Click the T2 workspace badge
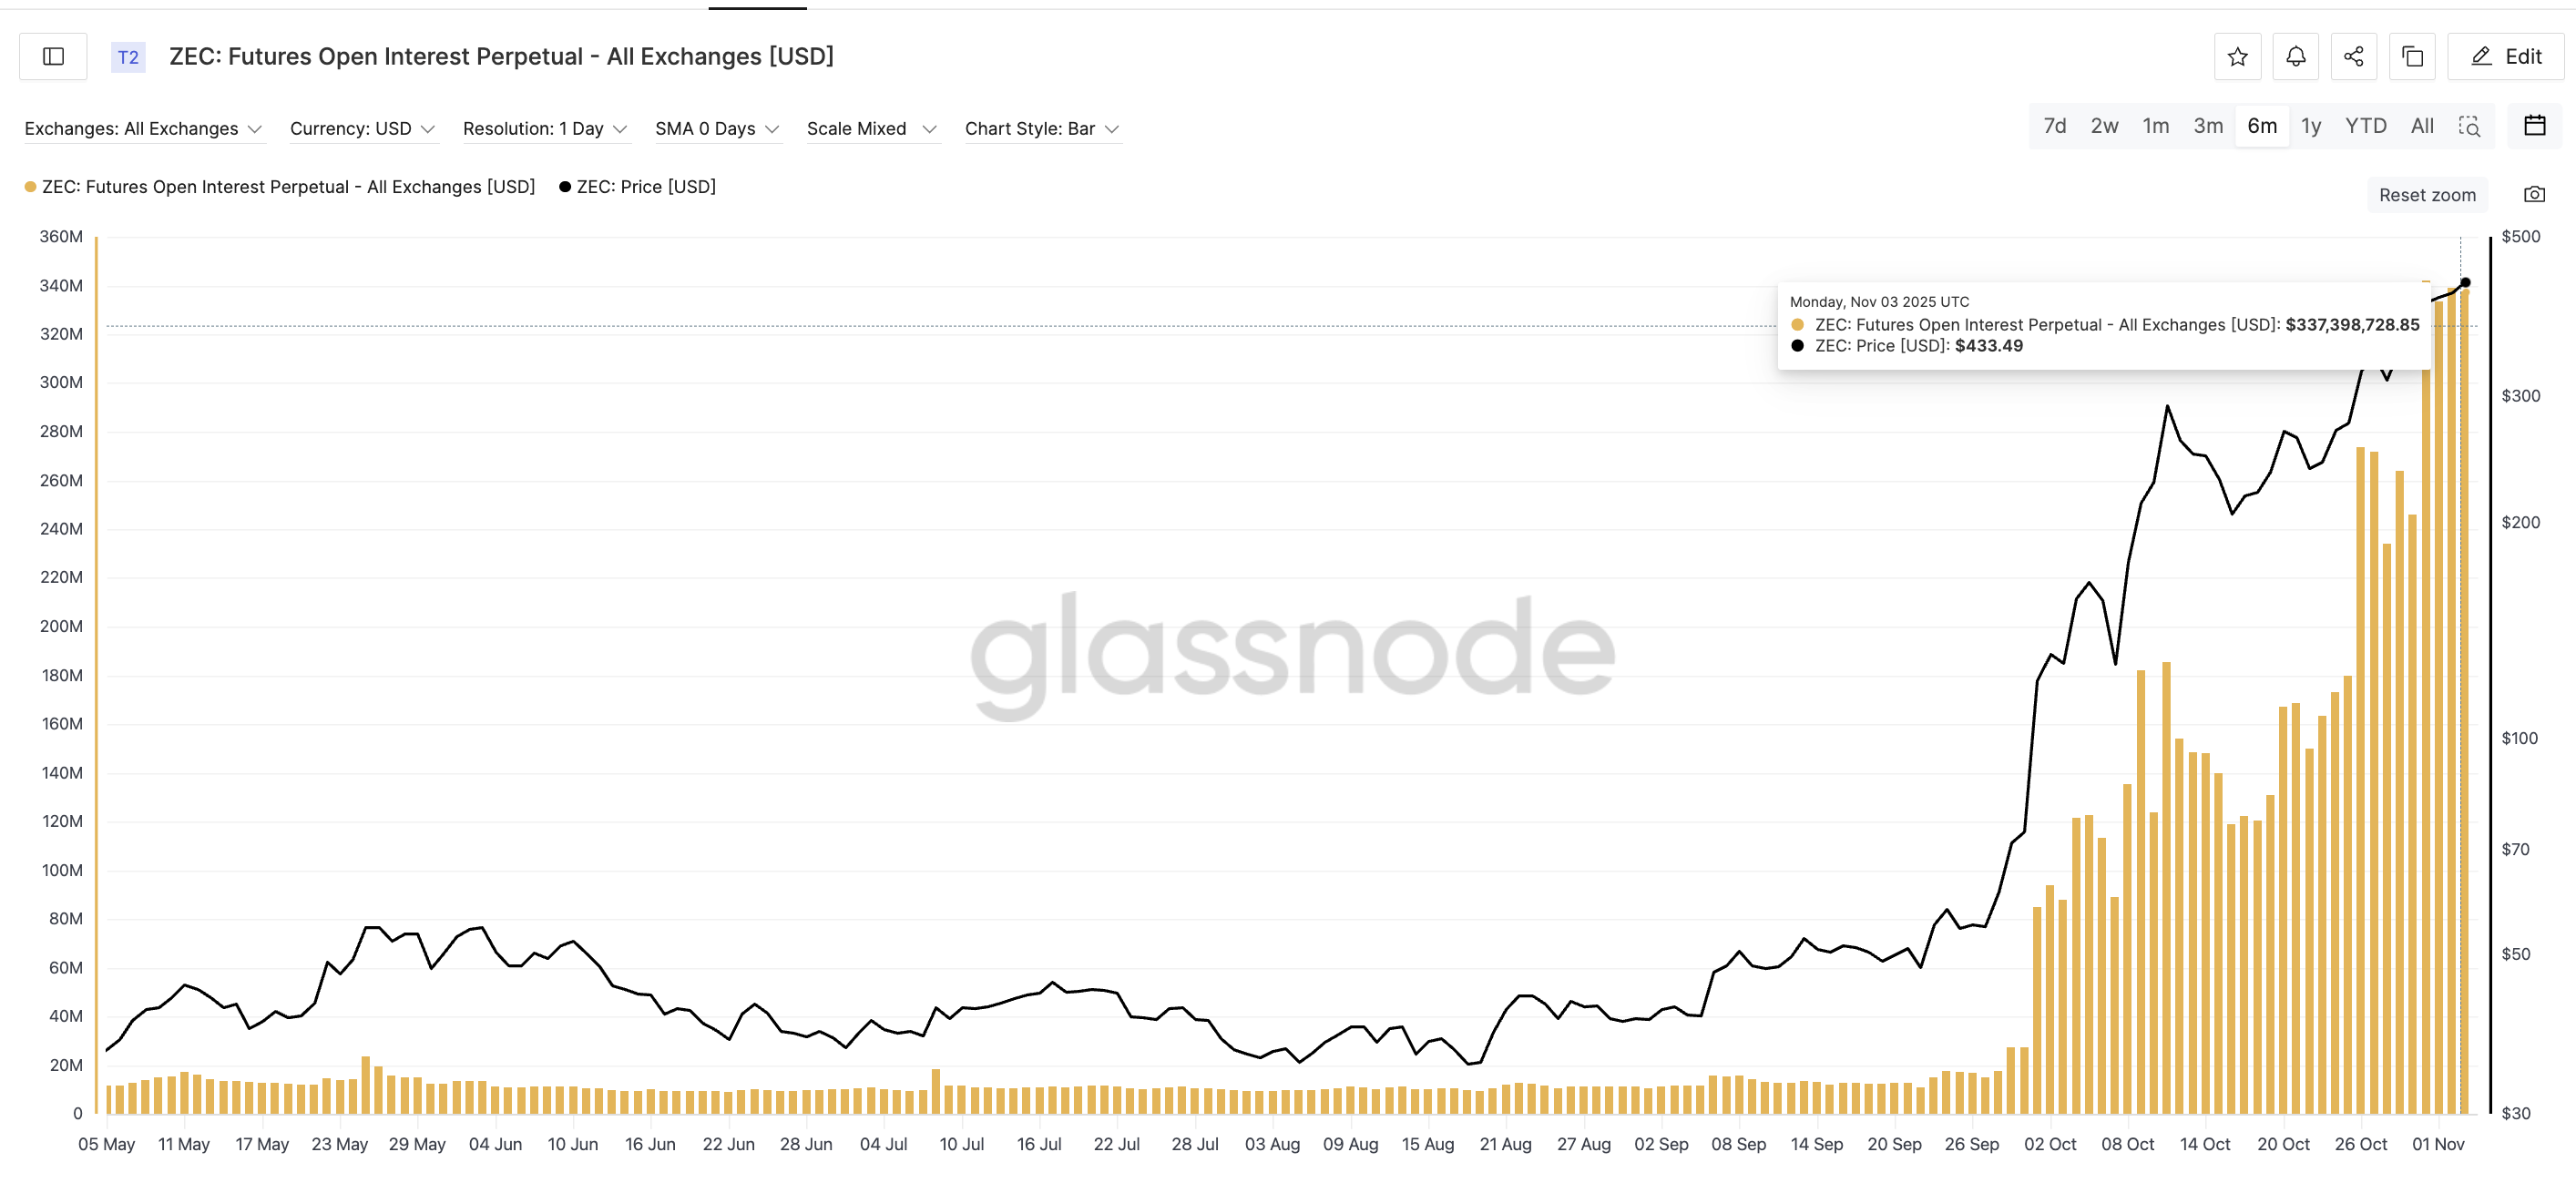The width and height of the screenshot is (2576, 1193). point(127,57)
